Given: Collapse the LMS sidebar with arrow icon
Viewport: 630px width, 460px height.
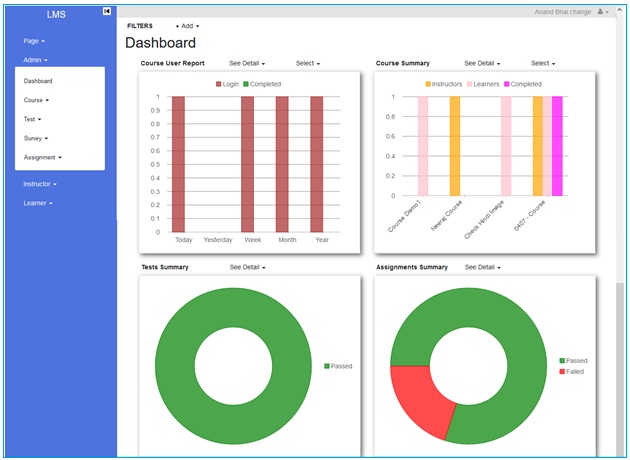Looking at the screenshot, I should click(107, 11).
